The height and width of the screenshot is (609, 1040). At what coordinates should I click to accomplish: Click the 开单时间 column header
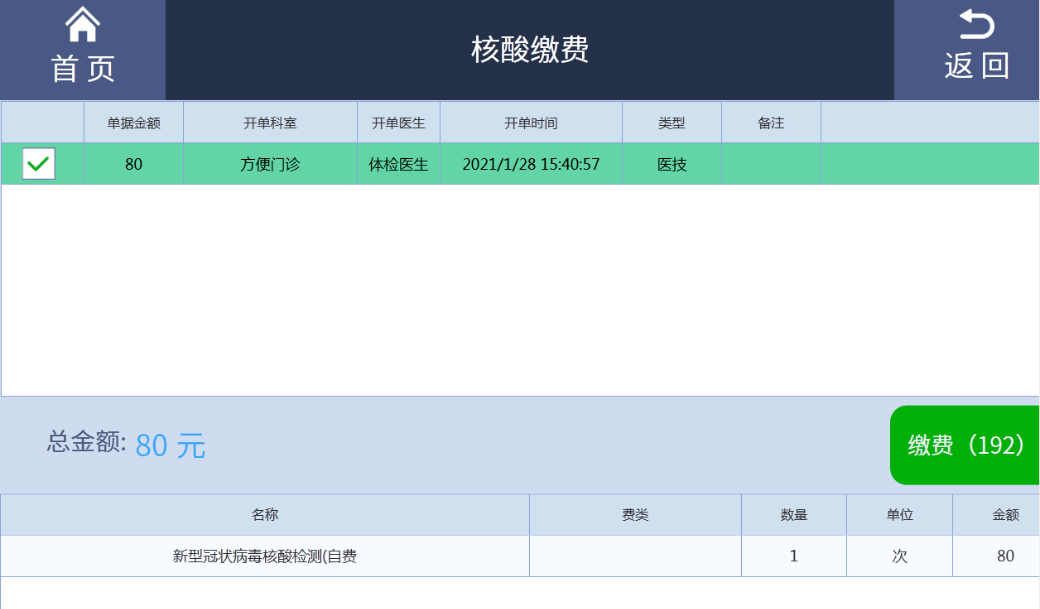pos(531,123)
